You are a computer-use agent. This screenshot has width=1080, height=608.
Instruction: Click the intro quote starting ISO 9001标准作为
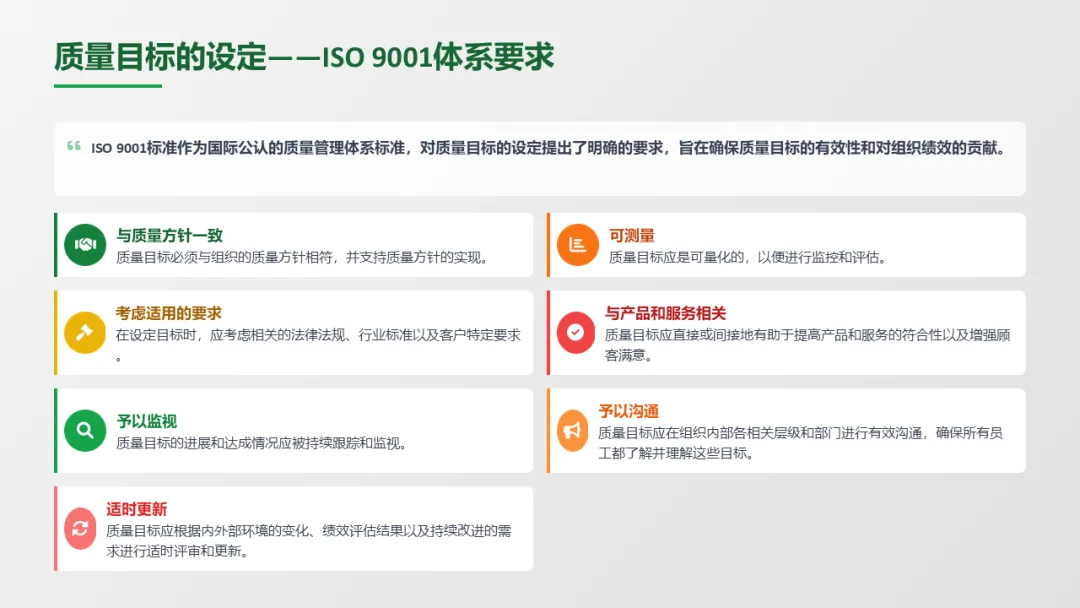pyautogui.click(x=550, y=148)
